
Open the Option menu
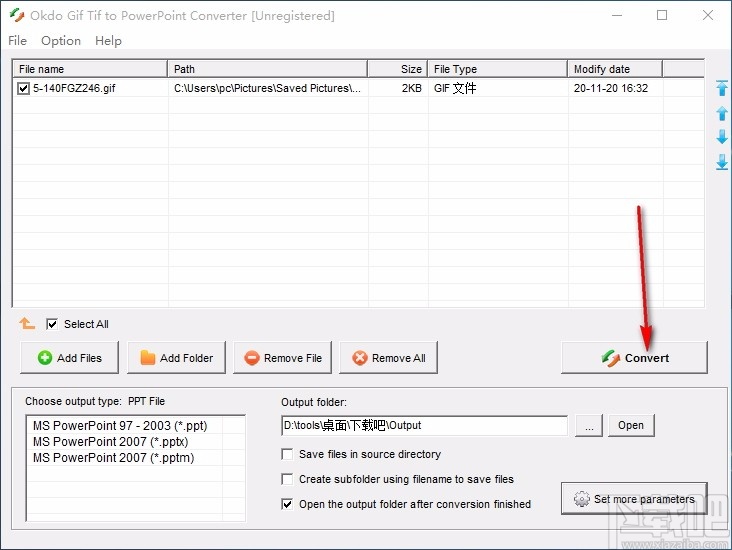[61, 41]
